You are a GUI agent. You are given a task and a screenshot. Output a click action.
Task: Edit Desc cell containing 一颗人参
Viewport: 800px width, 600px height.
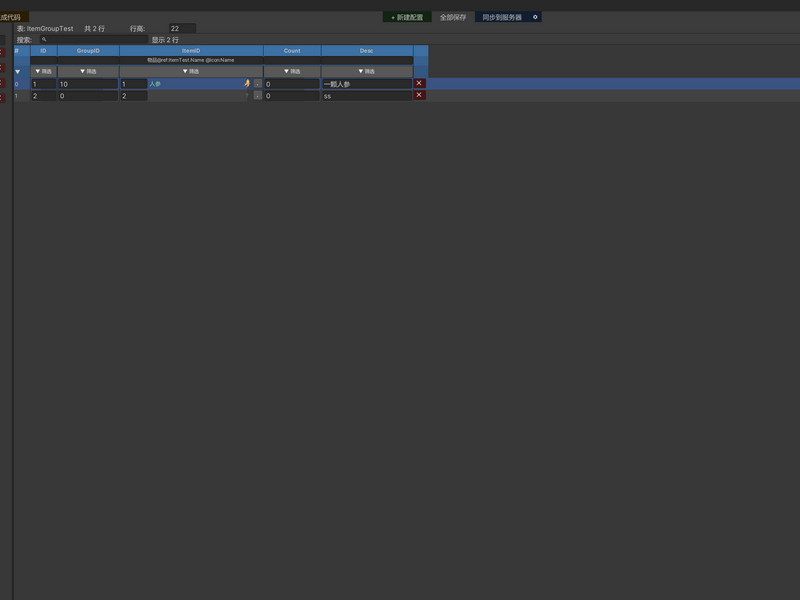(x=367, y=84)
